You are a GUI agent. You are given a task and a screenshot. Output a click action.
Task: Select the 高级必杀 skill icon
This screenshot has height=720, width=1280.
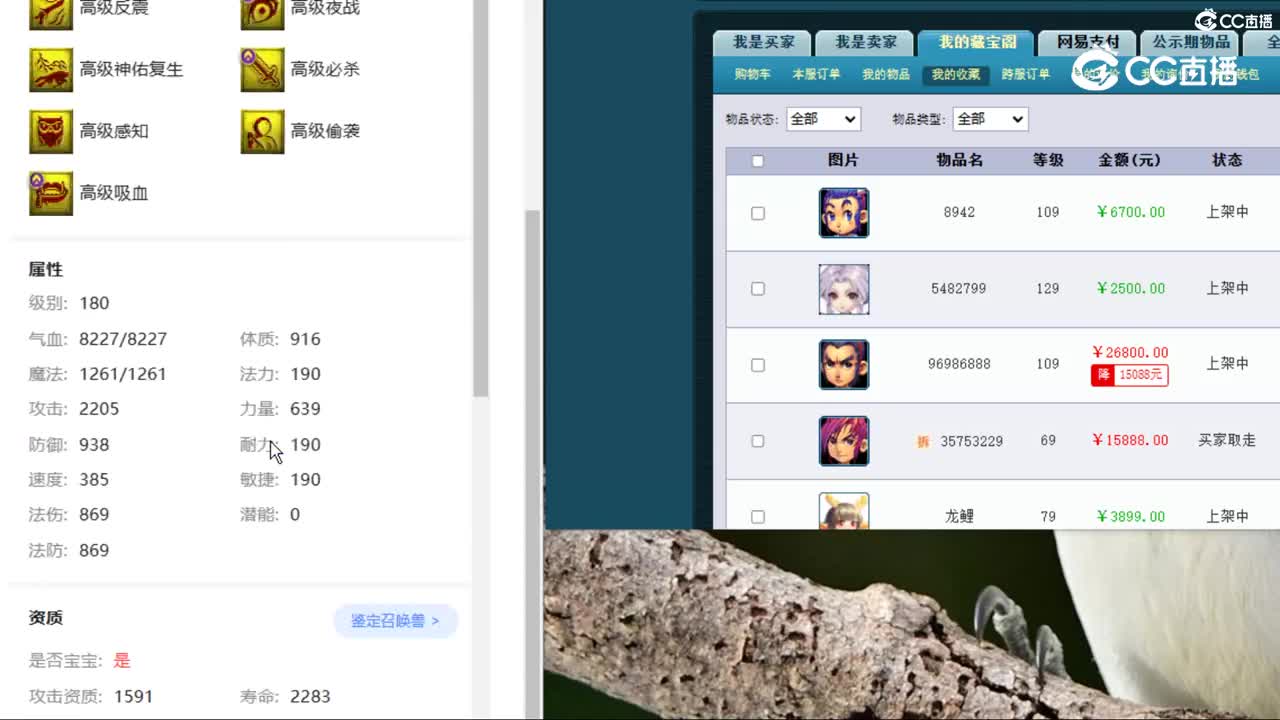pyautogui.click(x=262, y=70)
